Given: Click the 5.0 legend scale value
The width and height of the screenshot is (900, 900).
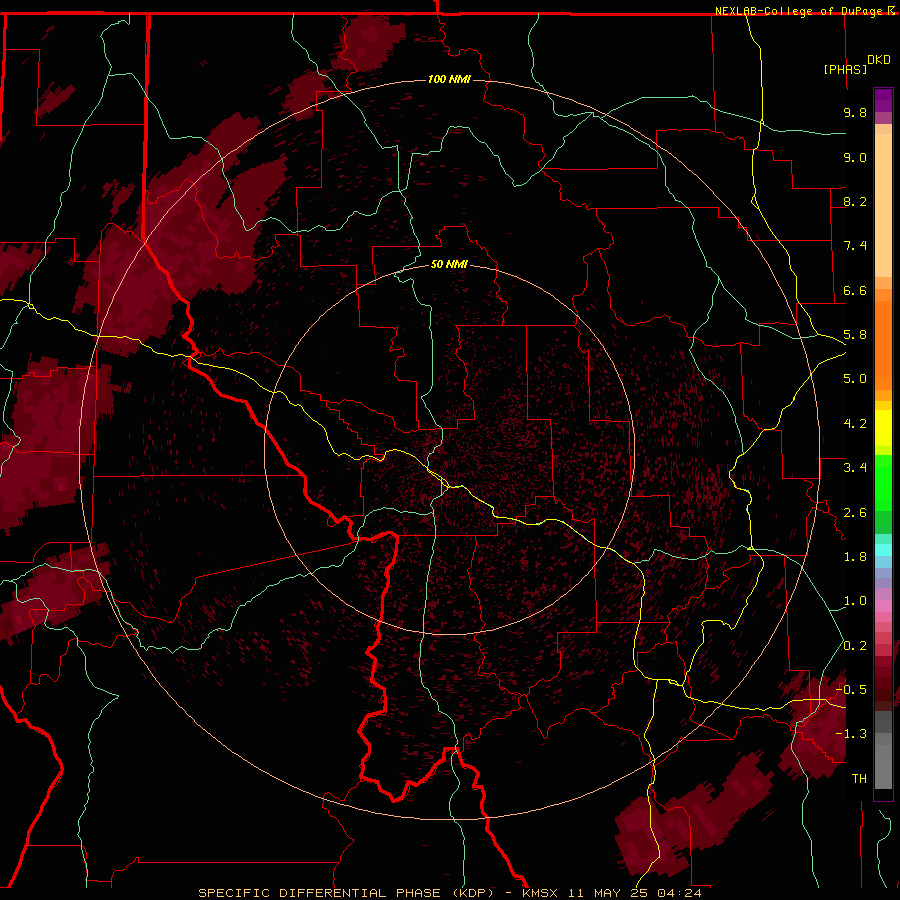Looking at the screenshot, I should (x=855, y=379).
